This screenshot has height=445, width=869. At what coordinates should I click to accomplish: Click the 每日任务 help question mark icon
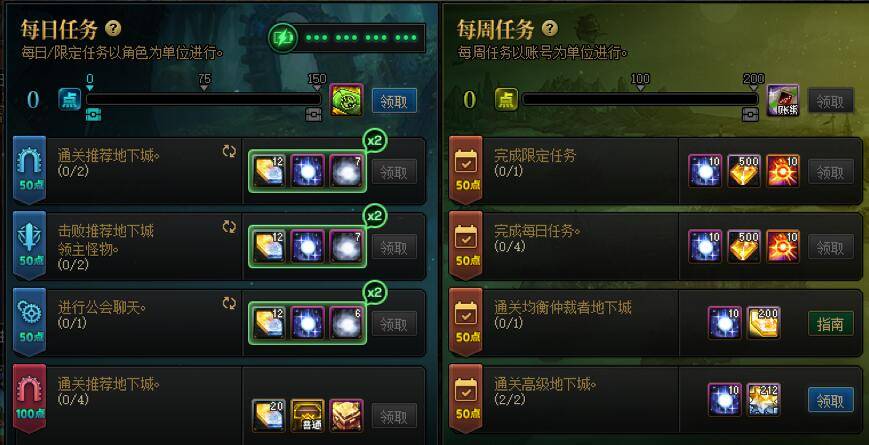tap(113, 28)
